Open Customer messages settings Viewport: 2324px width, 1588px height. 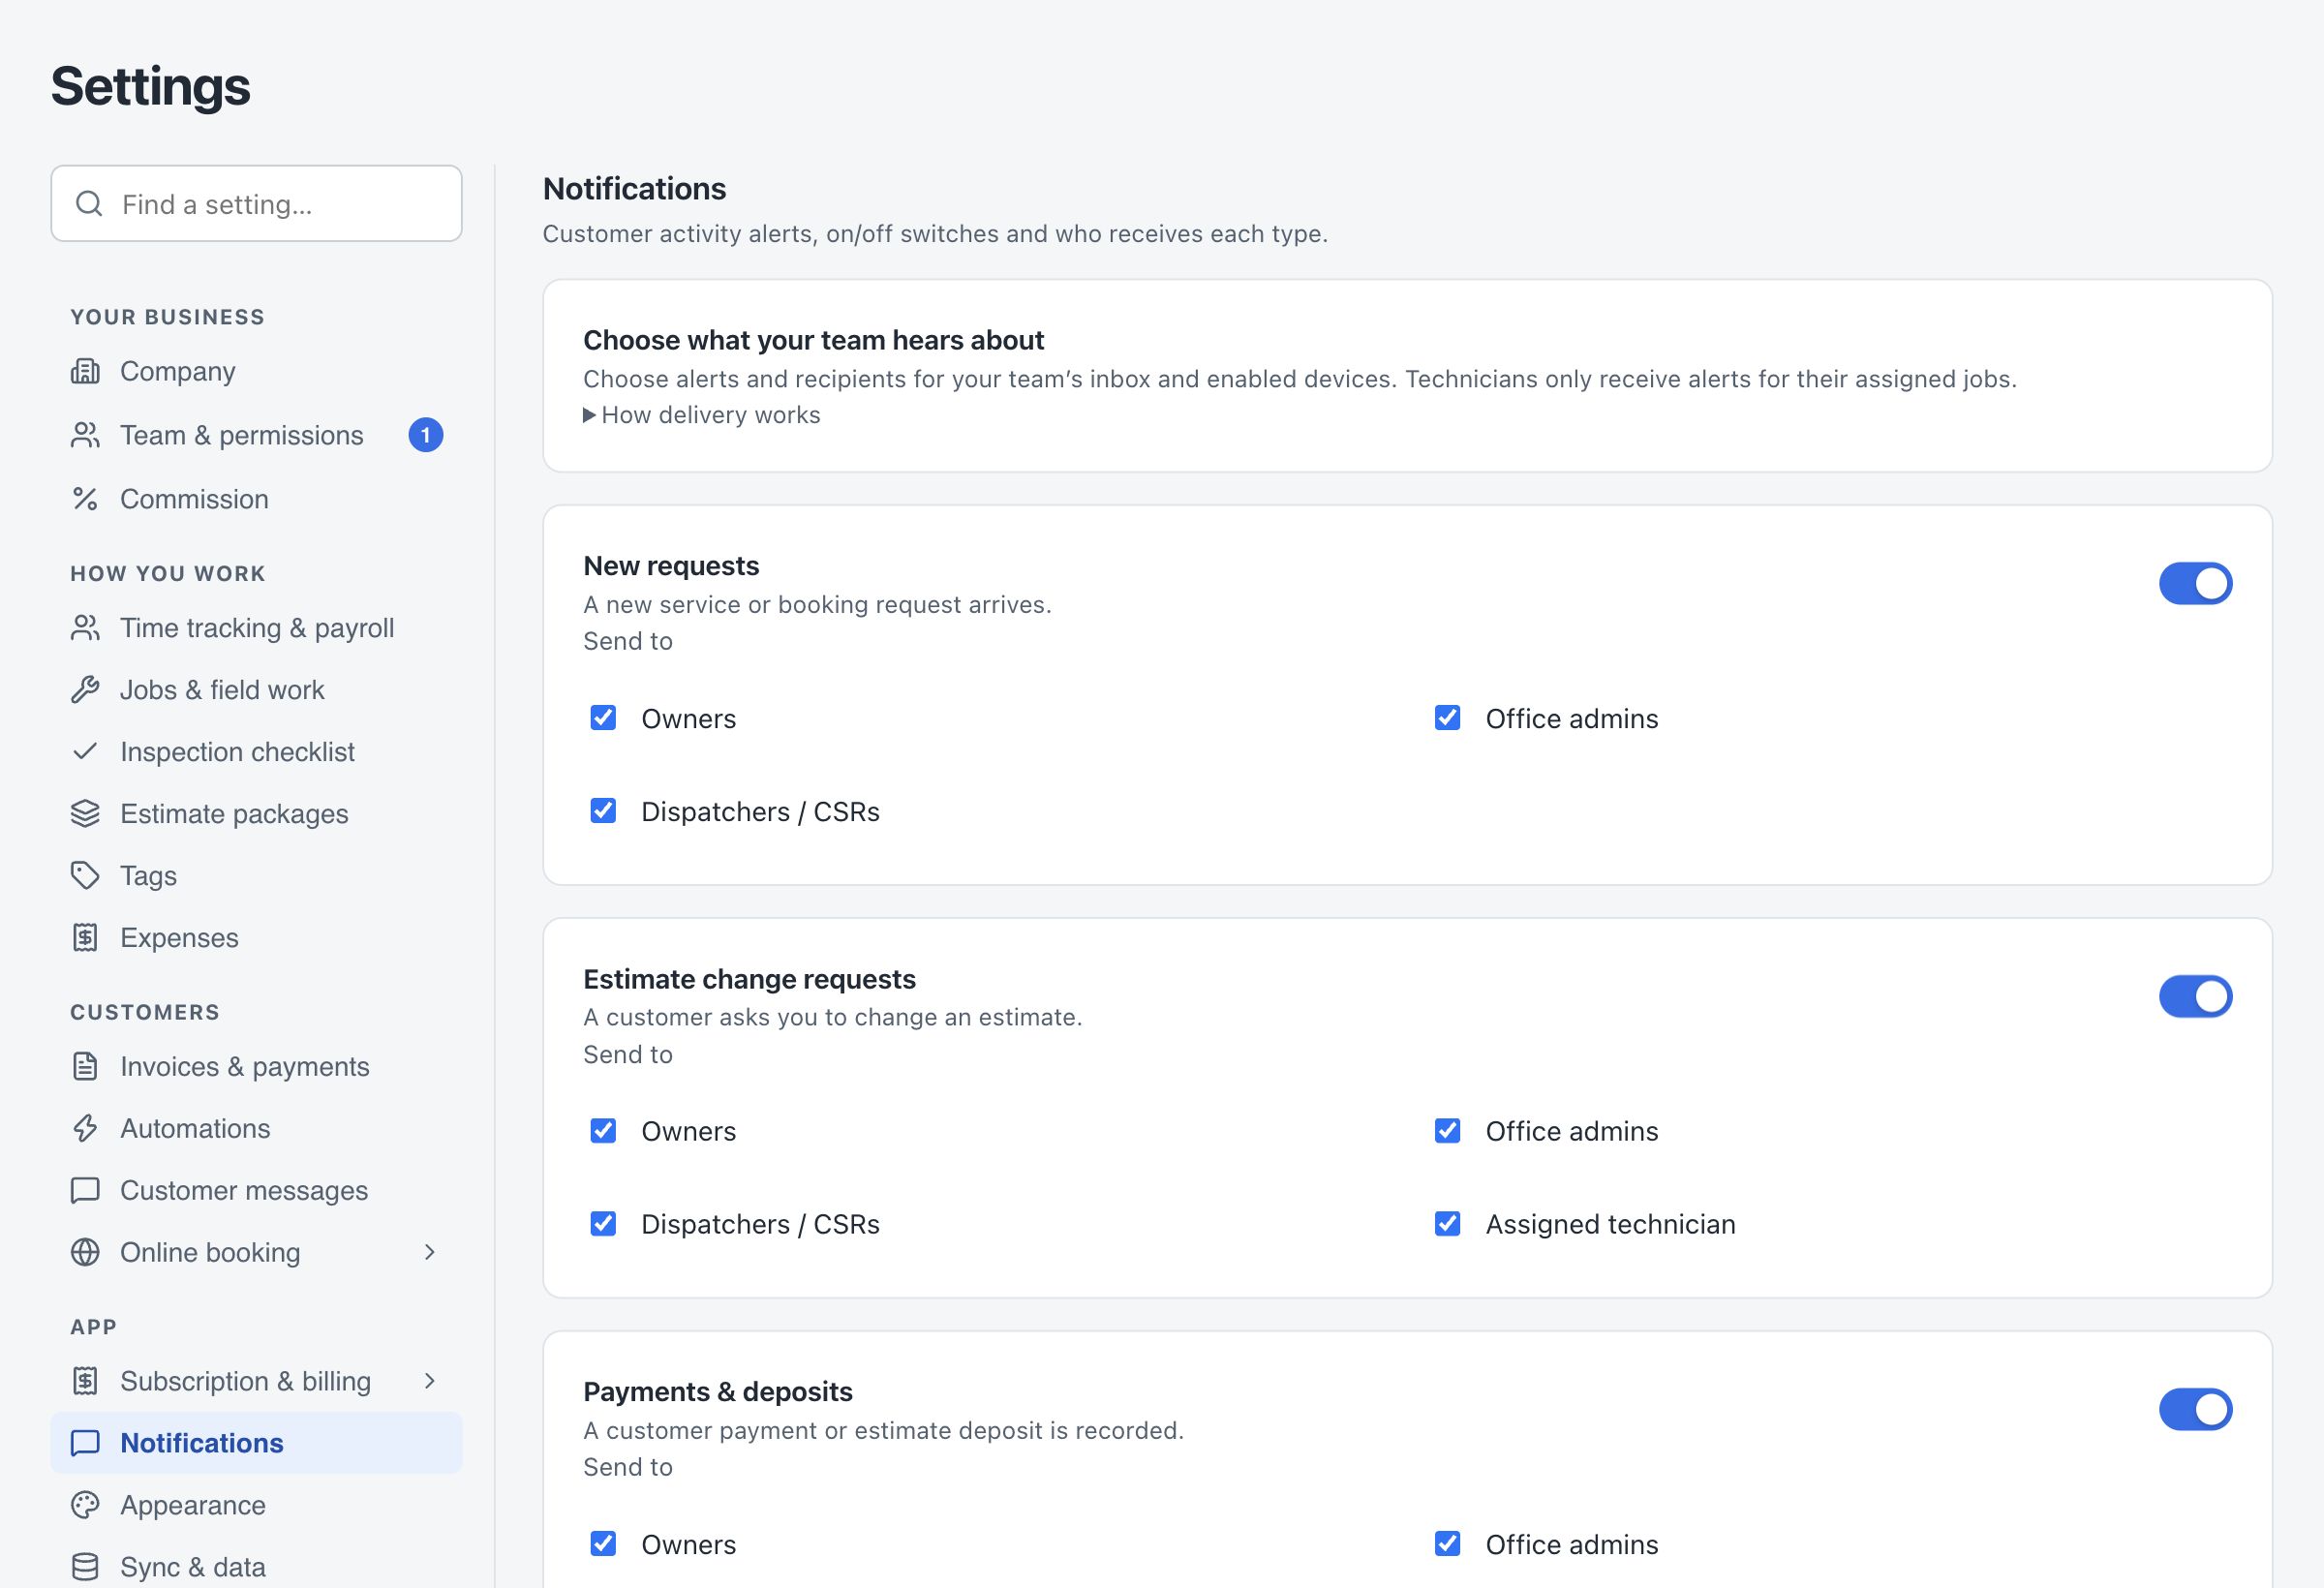[256, 1191]
